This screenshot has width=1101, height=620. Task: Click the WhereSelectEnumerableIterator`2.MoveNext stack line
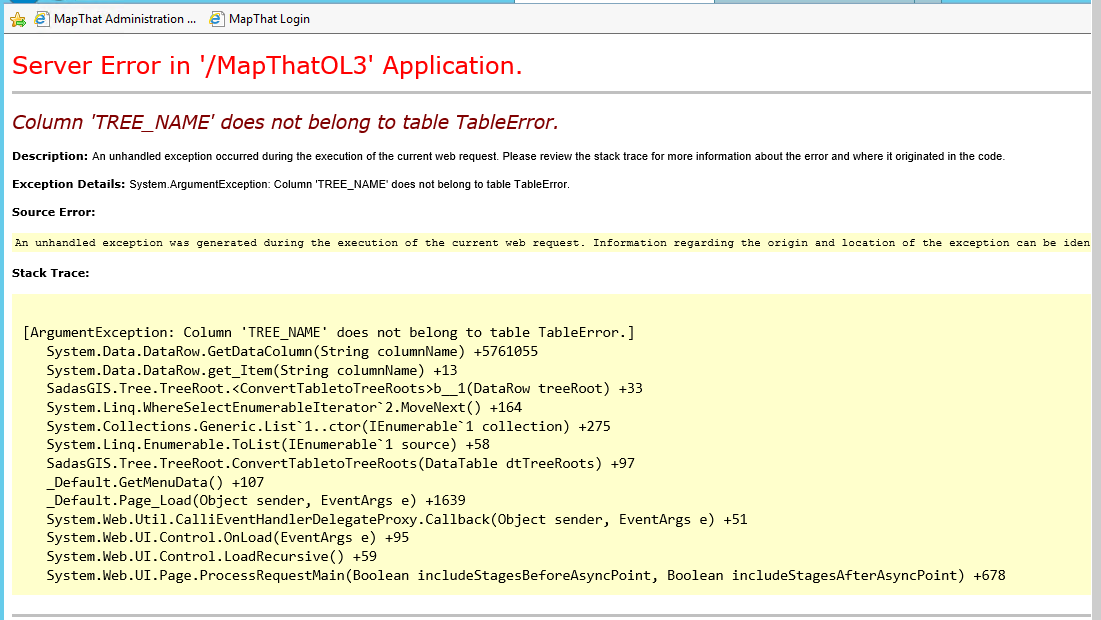point(284,408)
